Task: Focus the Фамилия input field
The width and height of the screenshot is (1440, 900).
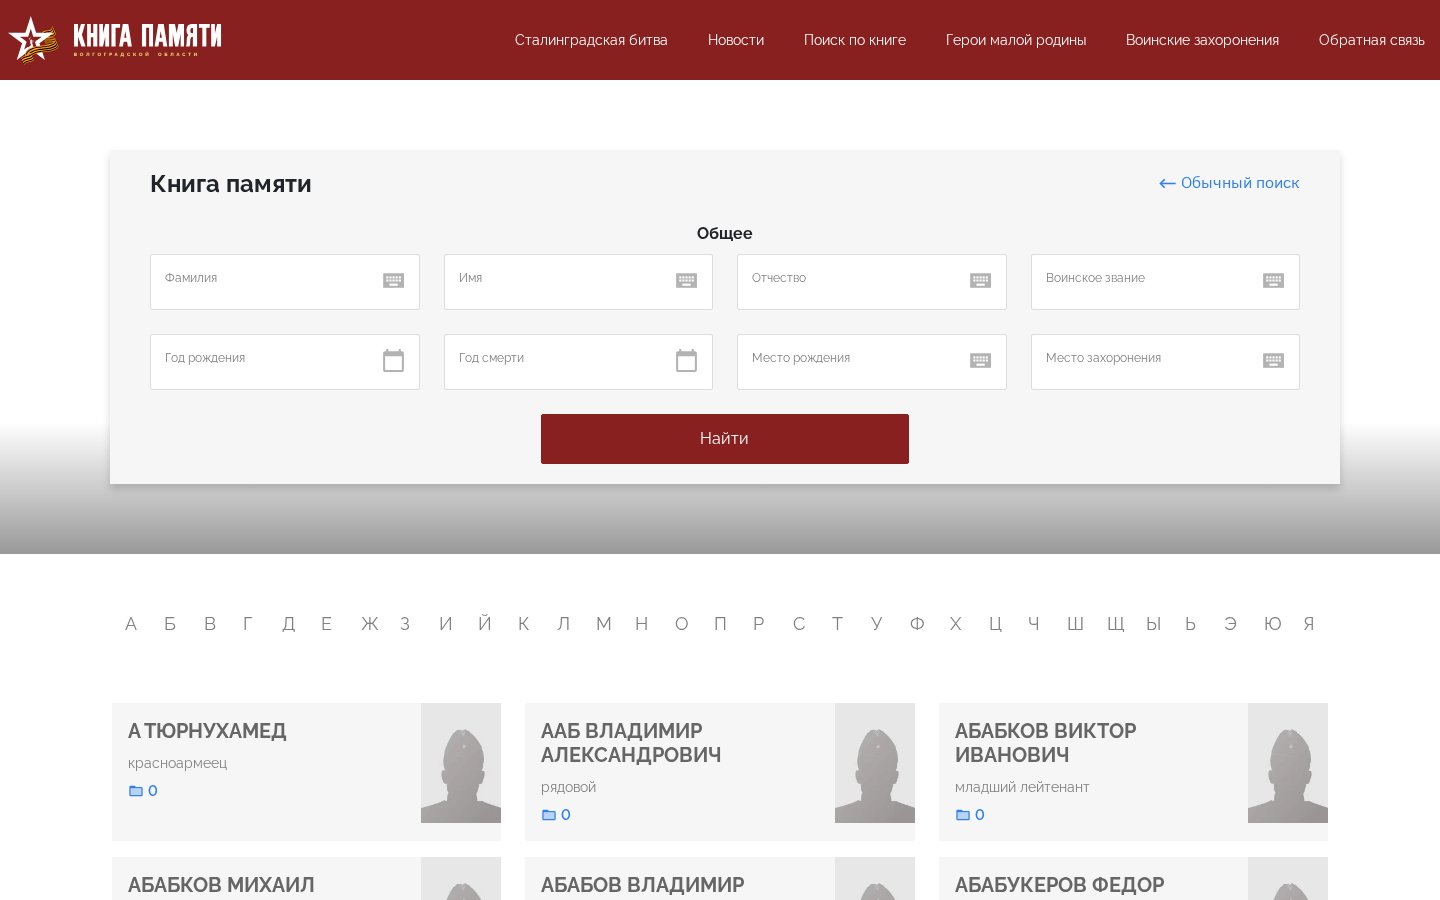Action: (x=285, y=282)
